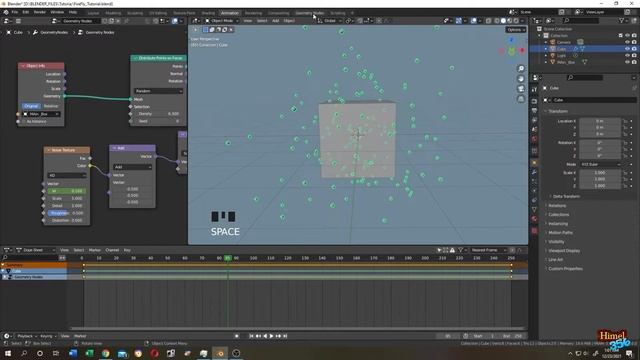
Task: Select the box select tool icon in viewport
Action: (205, 30)
